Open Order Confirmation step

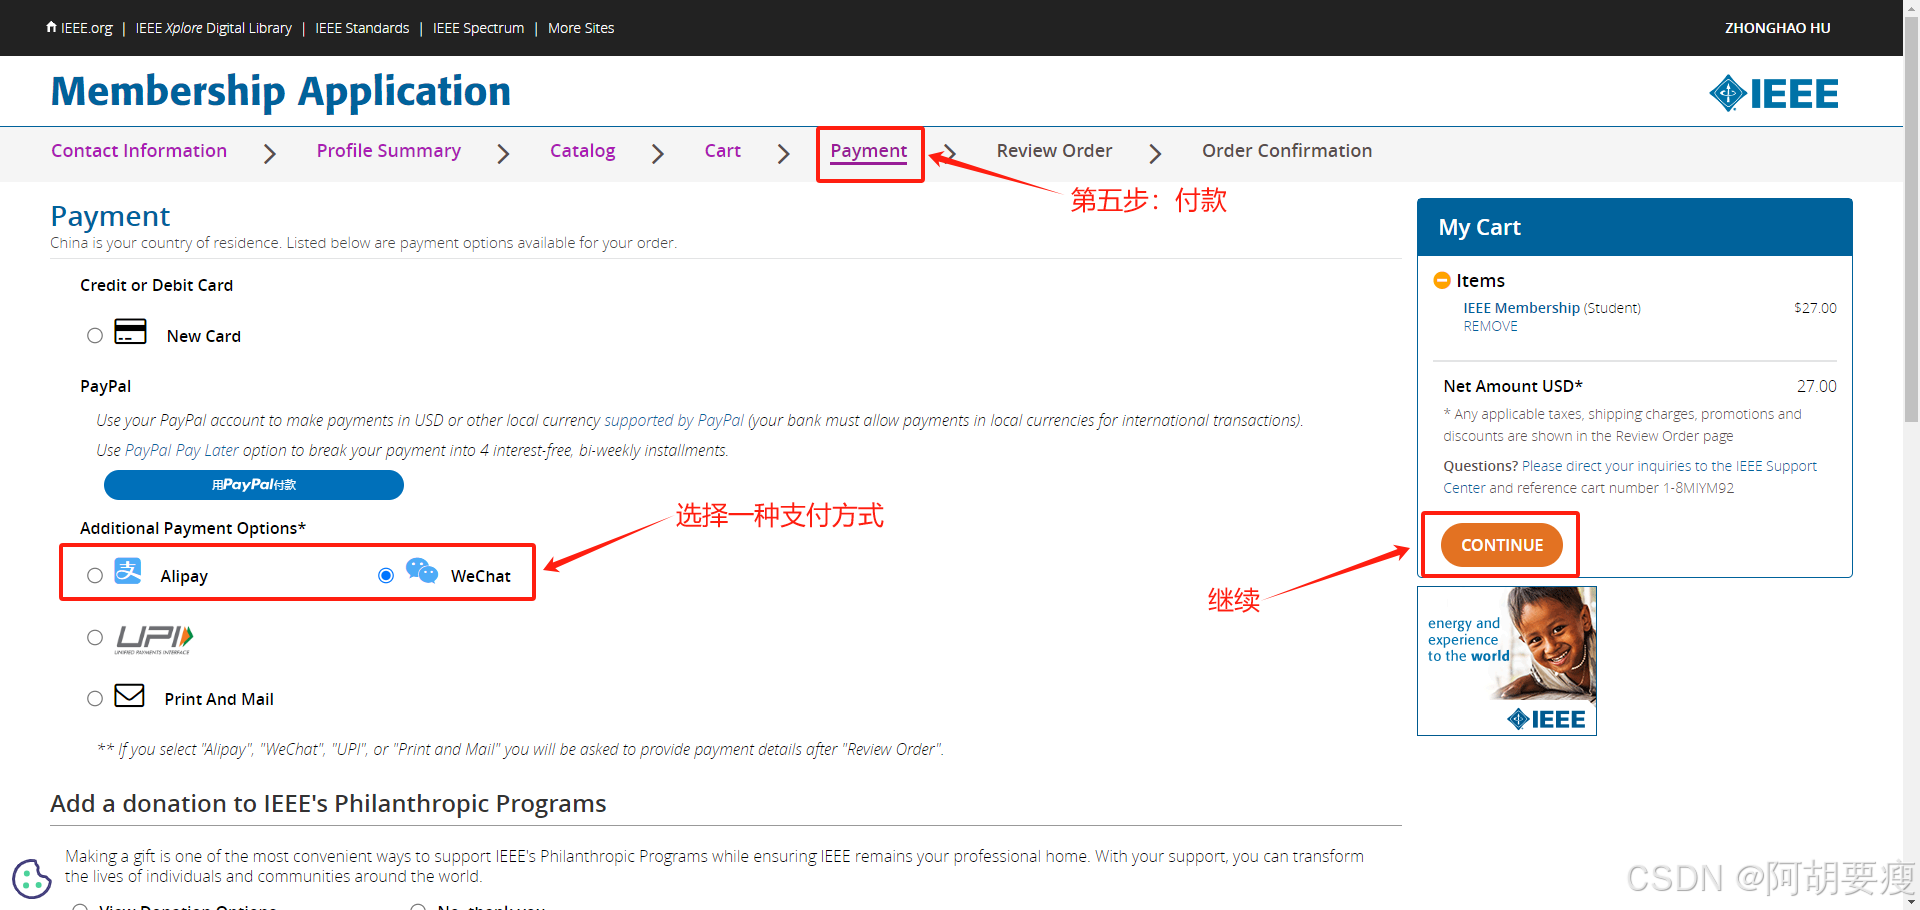(x=1287, y=151)
